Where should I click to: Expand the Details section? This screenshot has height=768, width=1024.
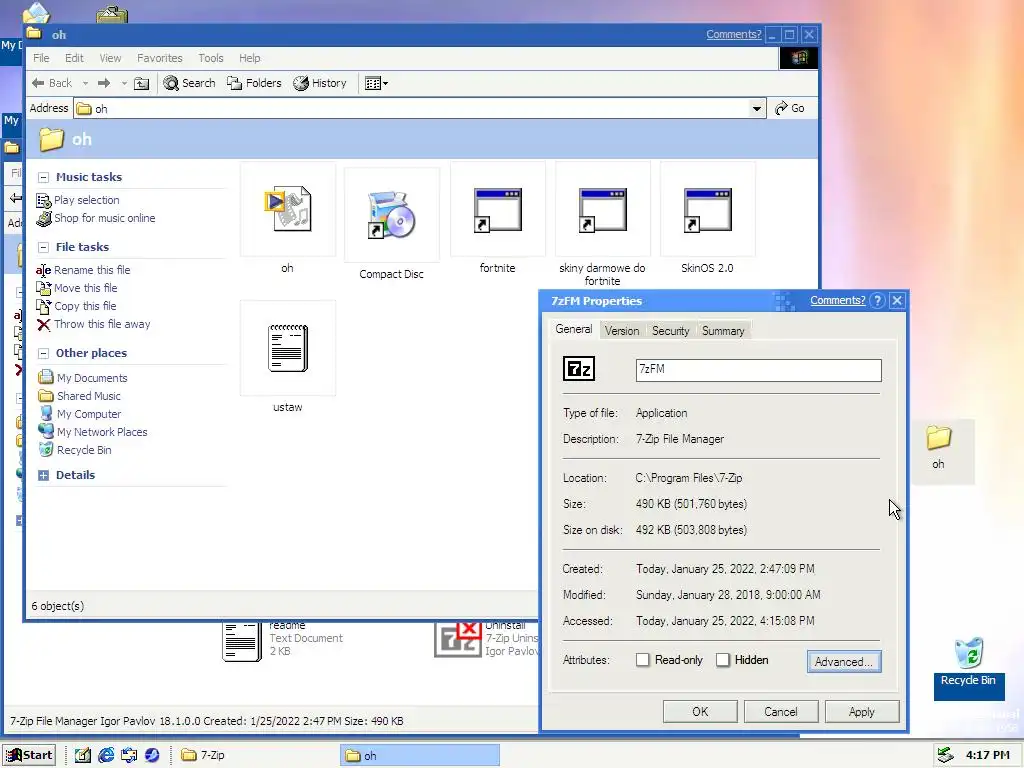pyautogui.click(x=43, y=475)
